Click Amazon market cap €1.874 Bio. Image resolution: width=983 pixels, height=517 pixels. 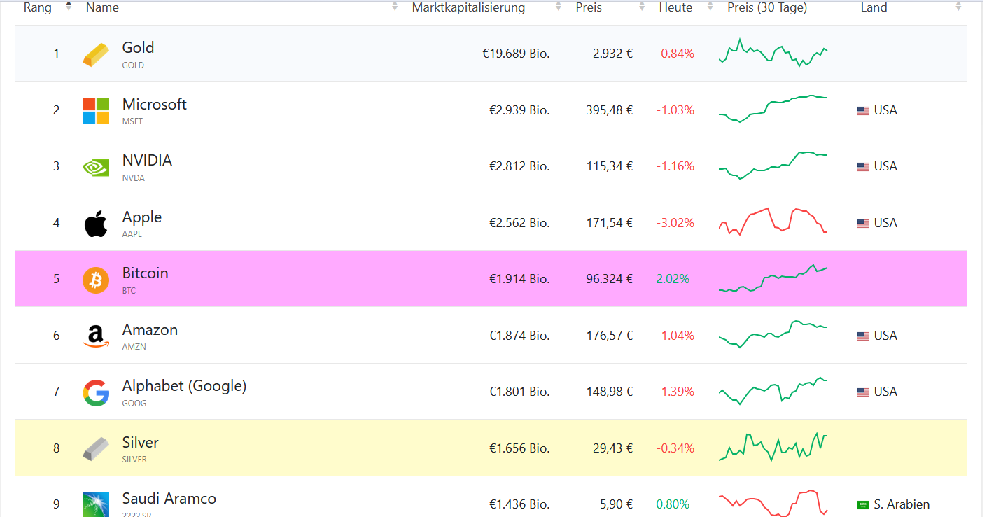coord(519,336)
